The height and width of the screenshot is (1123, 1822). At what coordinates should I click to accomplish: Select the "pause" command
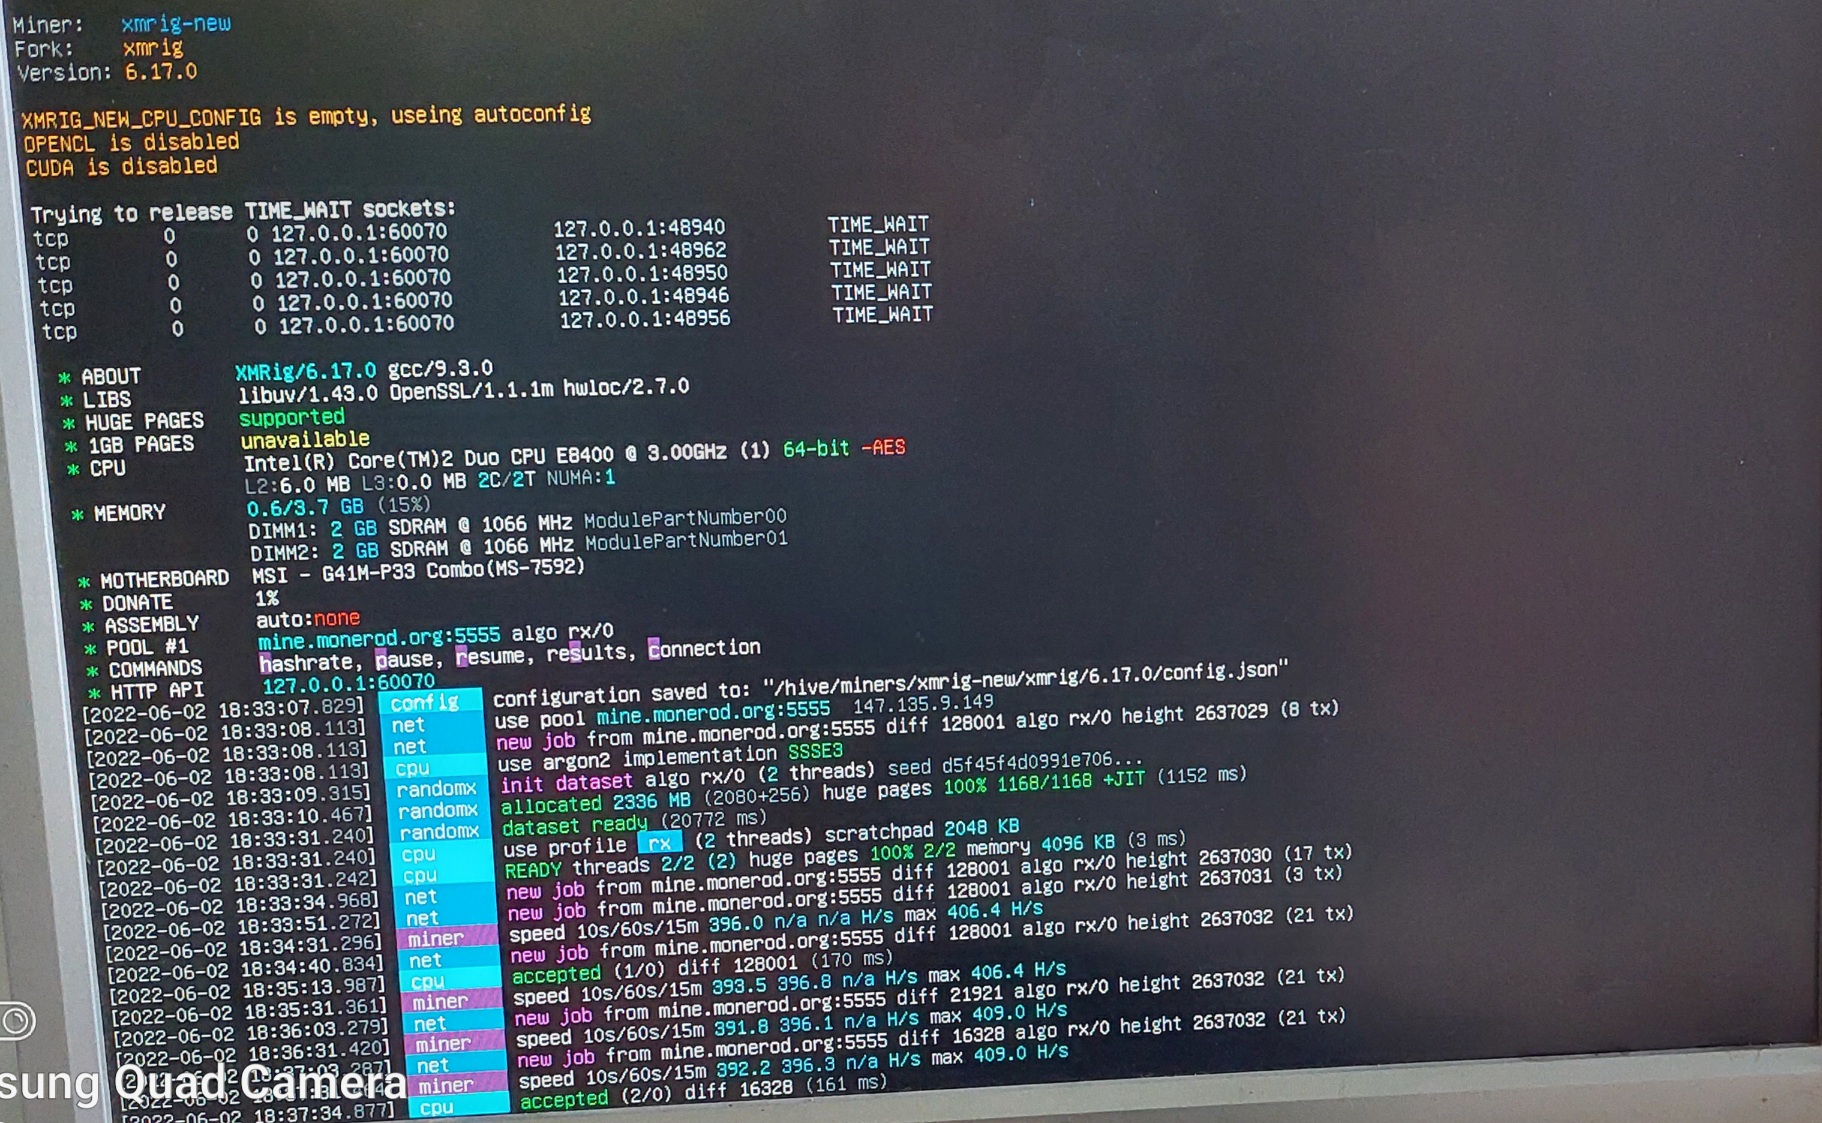404,660
